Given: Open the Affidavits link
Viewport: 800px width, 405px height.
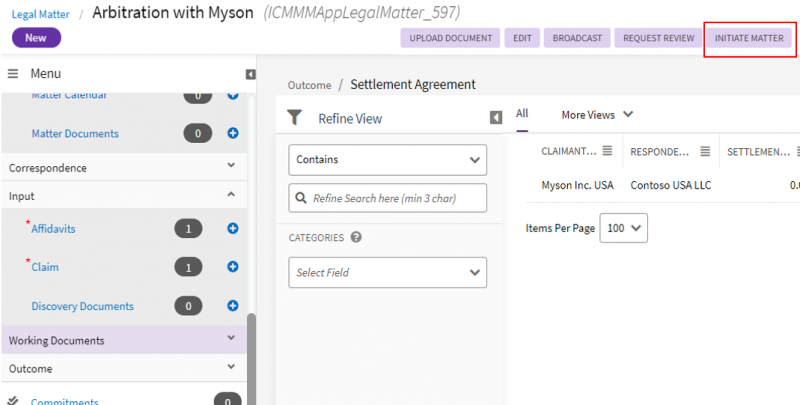Looking at the screenshot, I should [53, 229].
